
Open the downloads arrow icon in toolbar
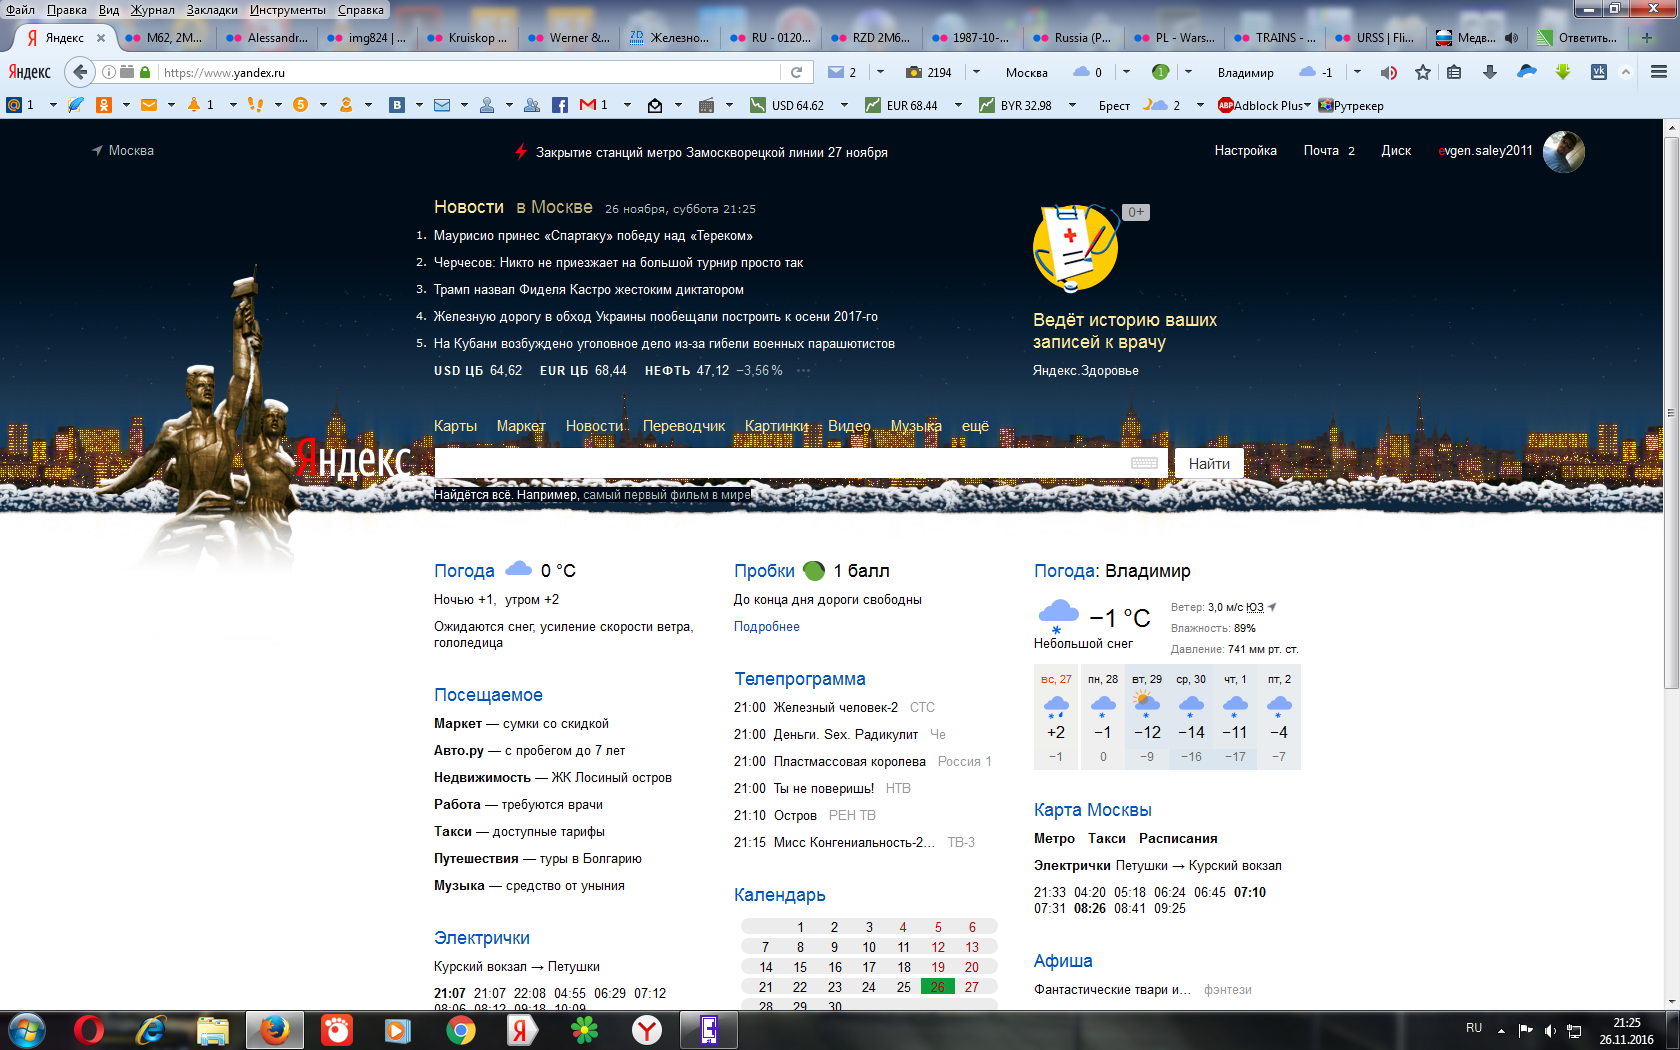pos(1490,72)
